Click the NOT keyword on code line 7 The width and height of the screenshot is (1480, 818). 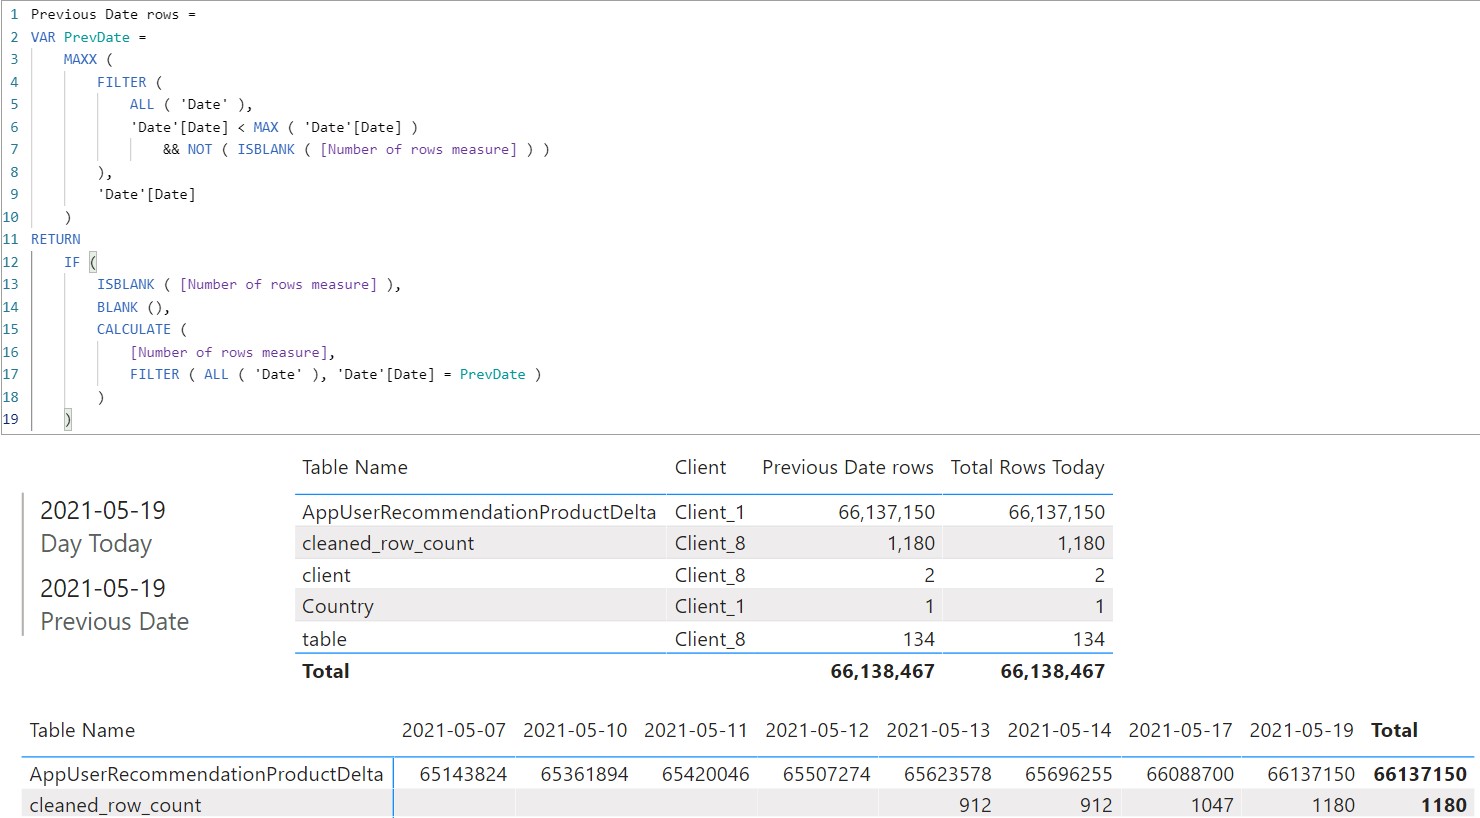(x=200, y=149)
